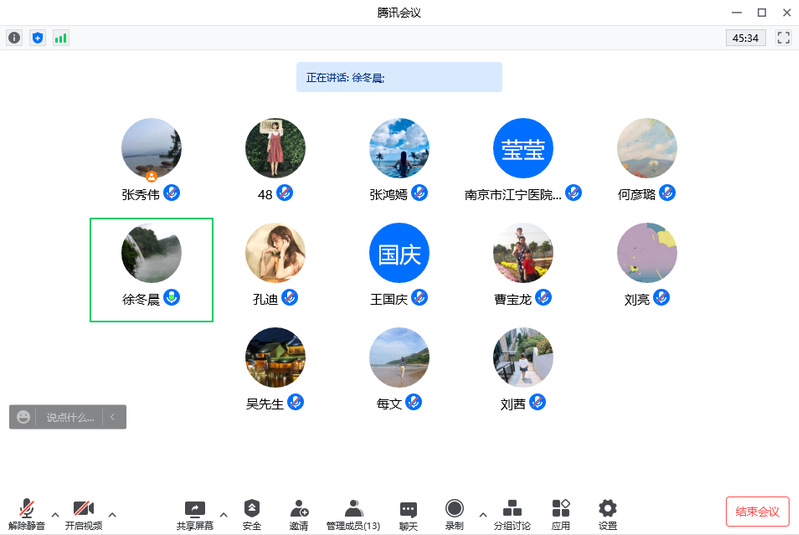The height and width of the screenshot is (535, 799).
Task: Expand audio options arrow beside 解除静音
Action: (55, 515)
